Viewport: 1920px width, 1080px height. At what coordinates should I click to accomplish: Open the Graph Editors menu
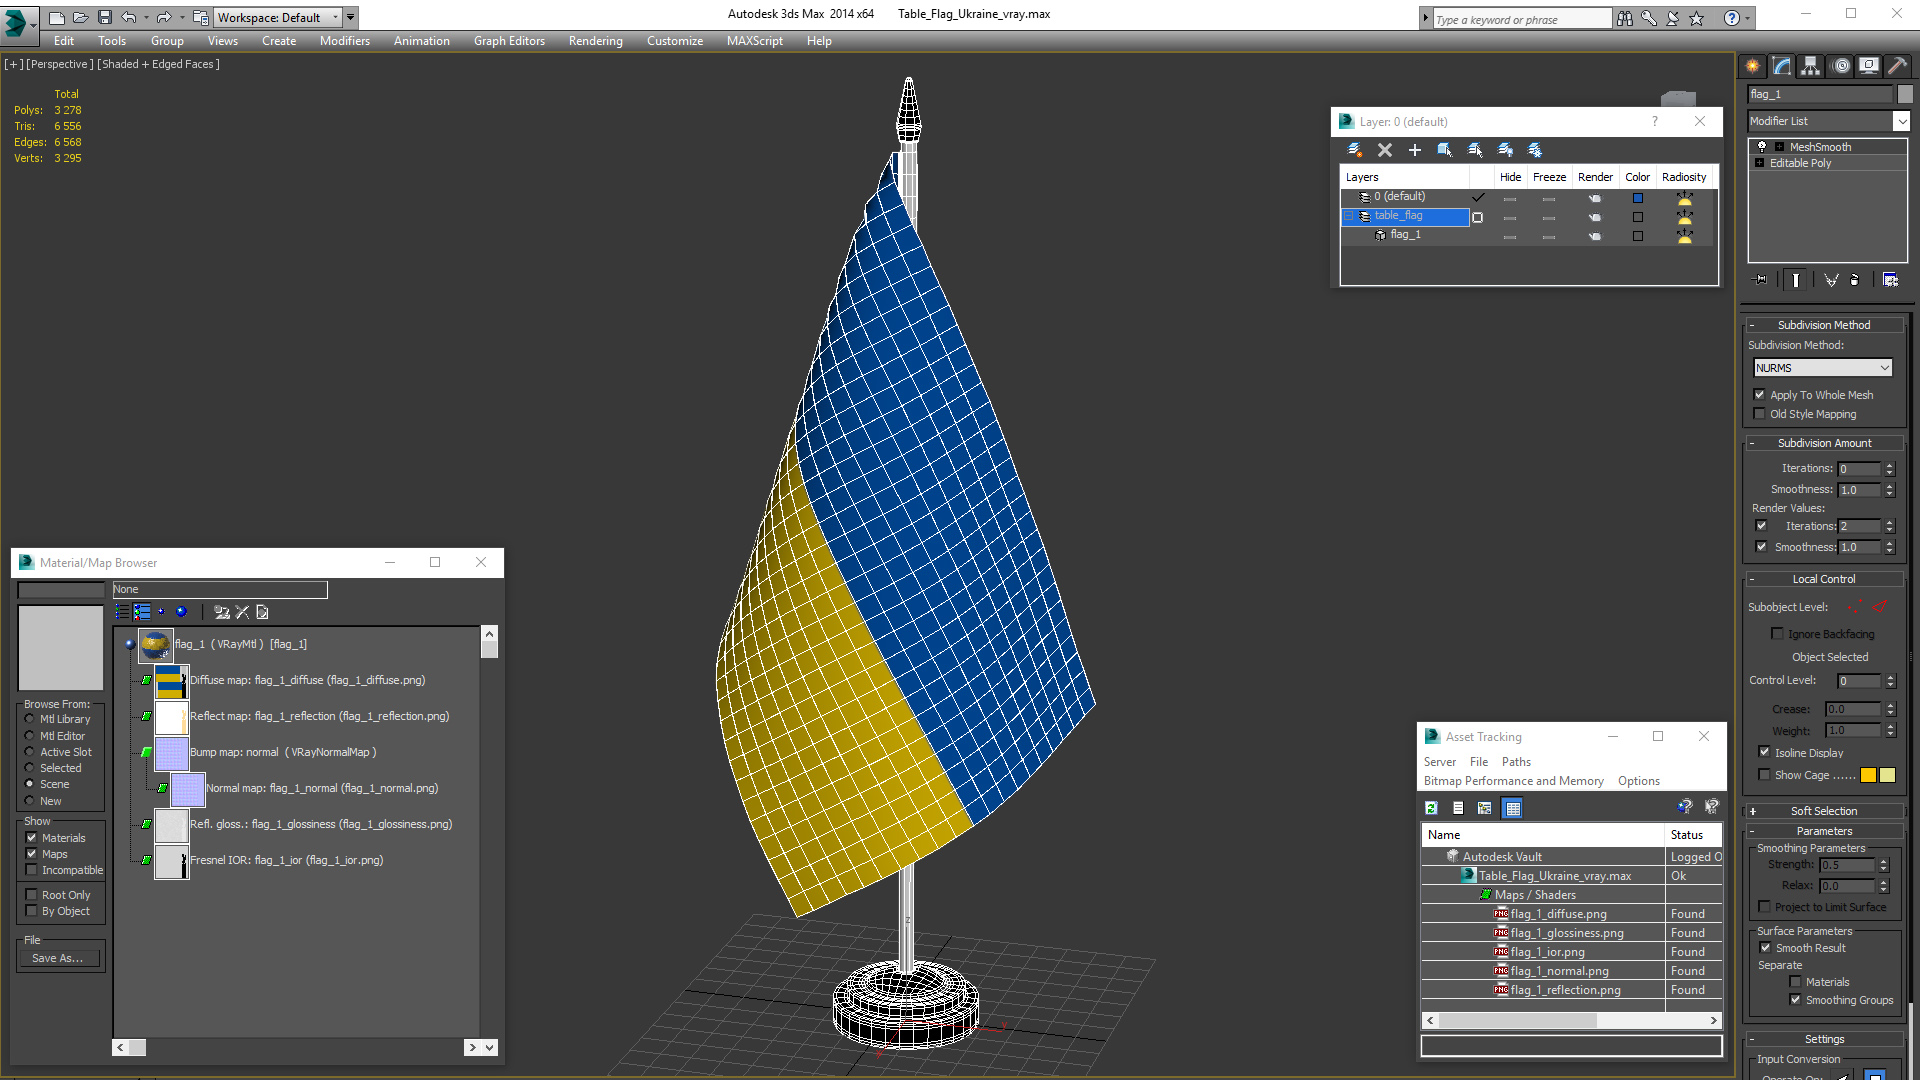pyautogui.click(x=509, y=41)
